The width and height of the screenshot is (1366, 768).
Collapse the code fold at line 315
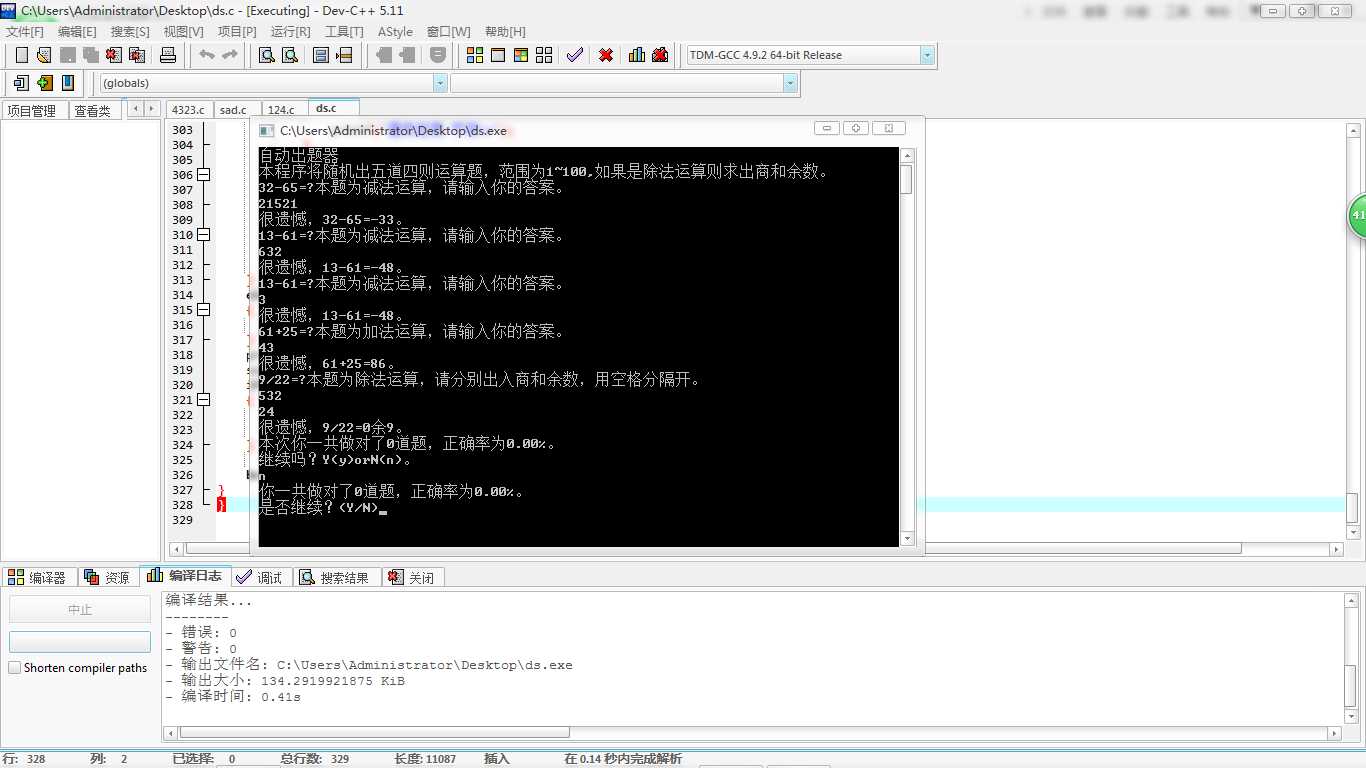204,310
